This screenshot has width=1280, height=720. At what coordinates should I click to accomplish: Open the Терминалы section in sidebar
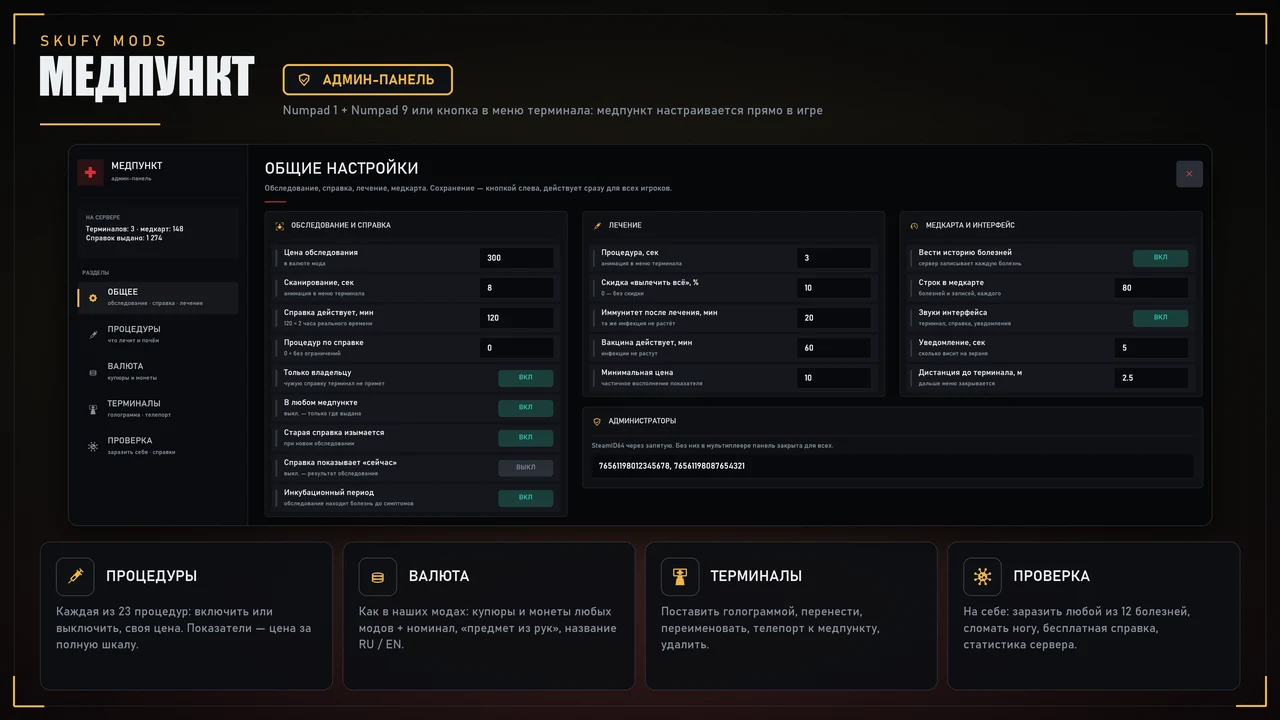158,409
